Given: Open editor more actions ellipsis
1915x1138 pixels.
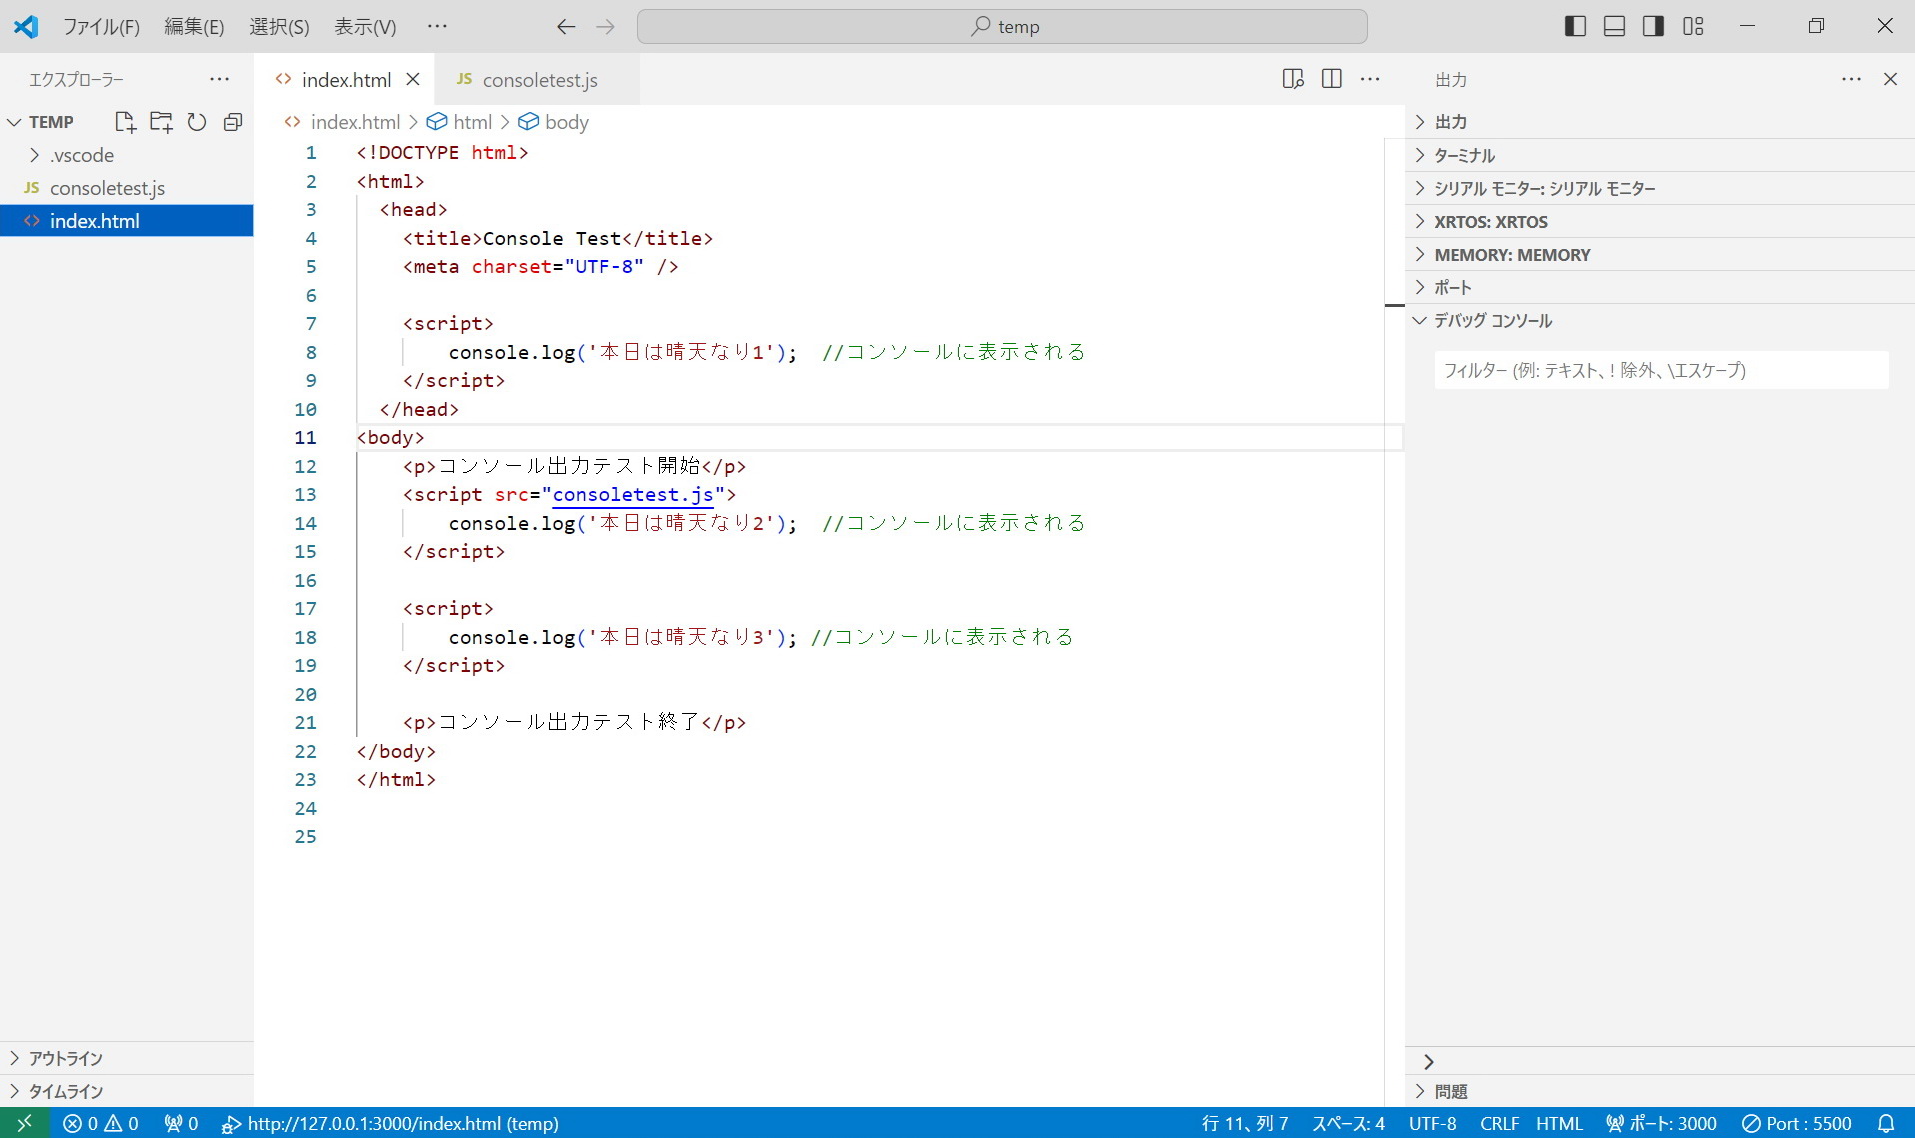Looking at the screenshot, I should (1370, 79).
